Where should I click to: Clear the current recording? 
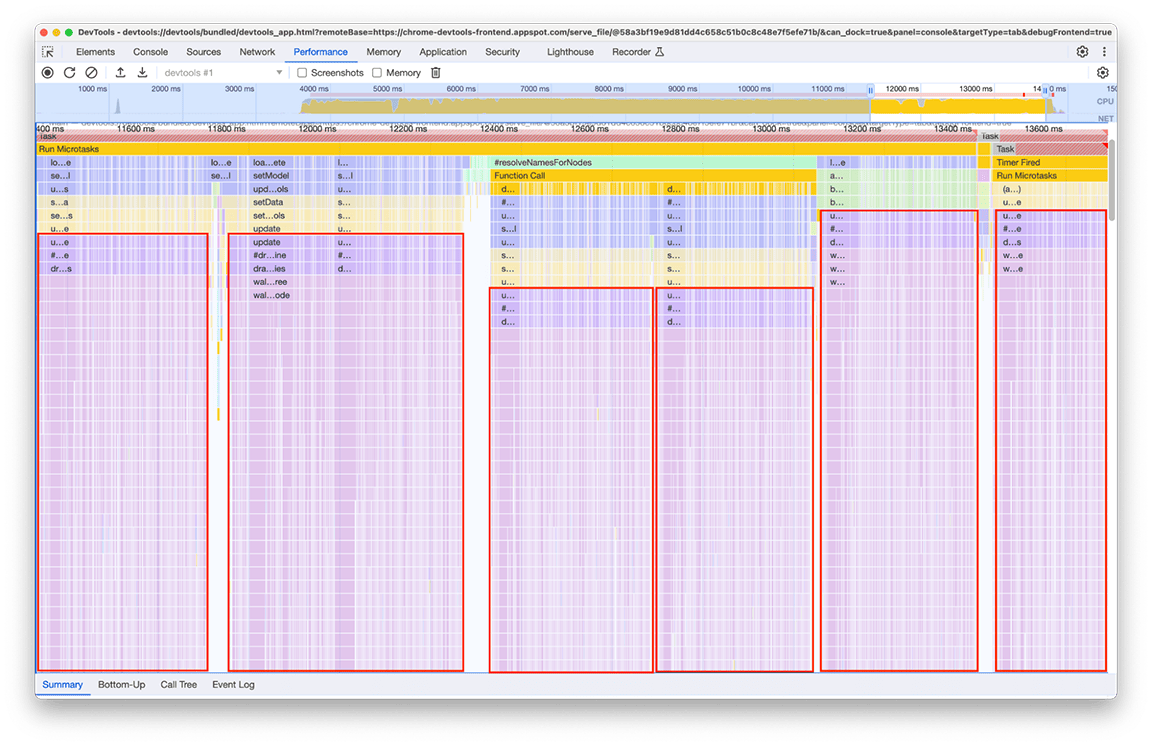click(91, 72)
